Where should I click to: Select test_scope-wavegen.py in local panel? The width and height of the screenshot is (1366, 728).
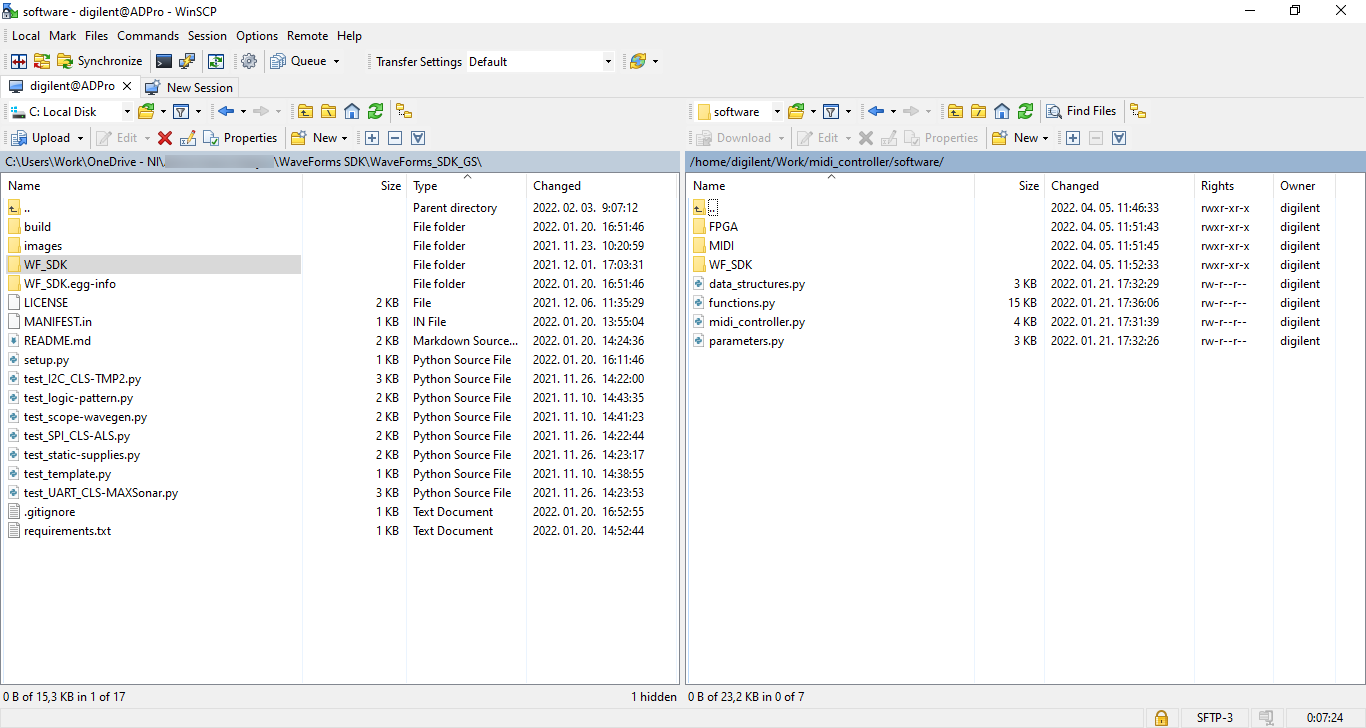click(x=85, y=417)
